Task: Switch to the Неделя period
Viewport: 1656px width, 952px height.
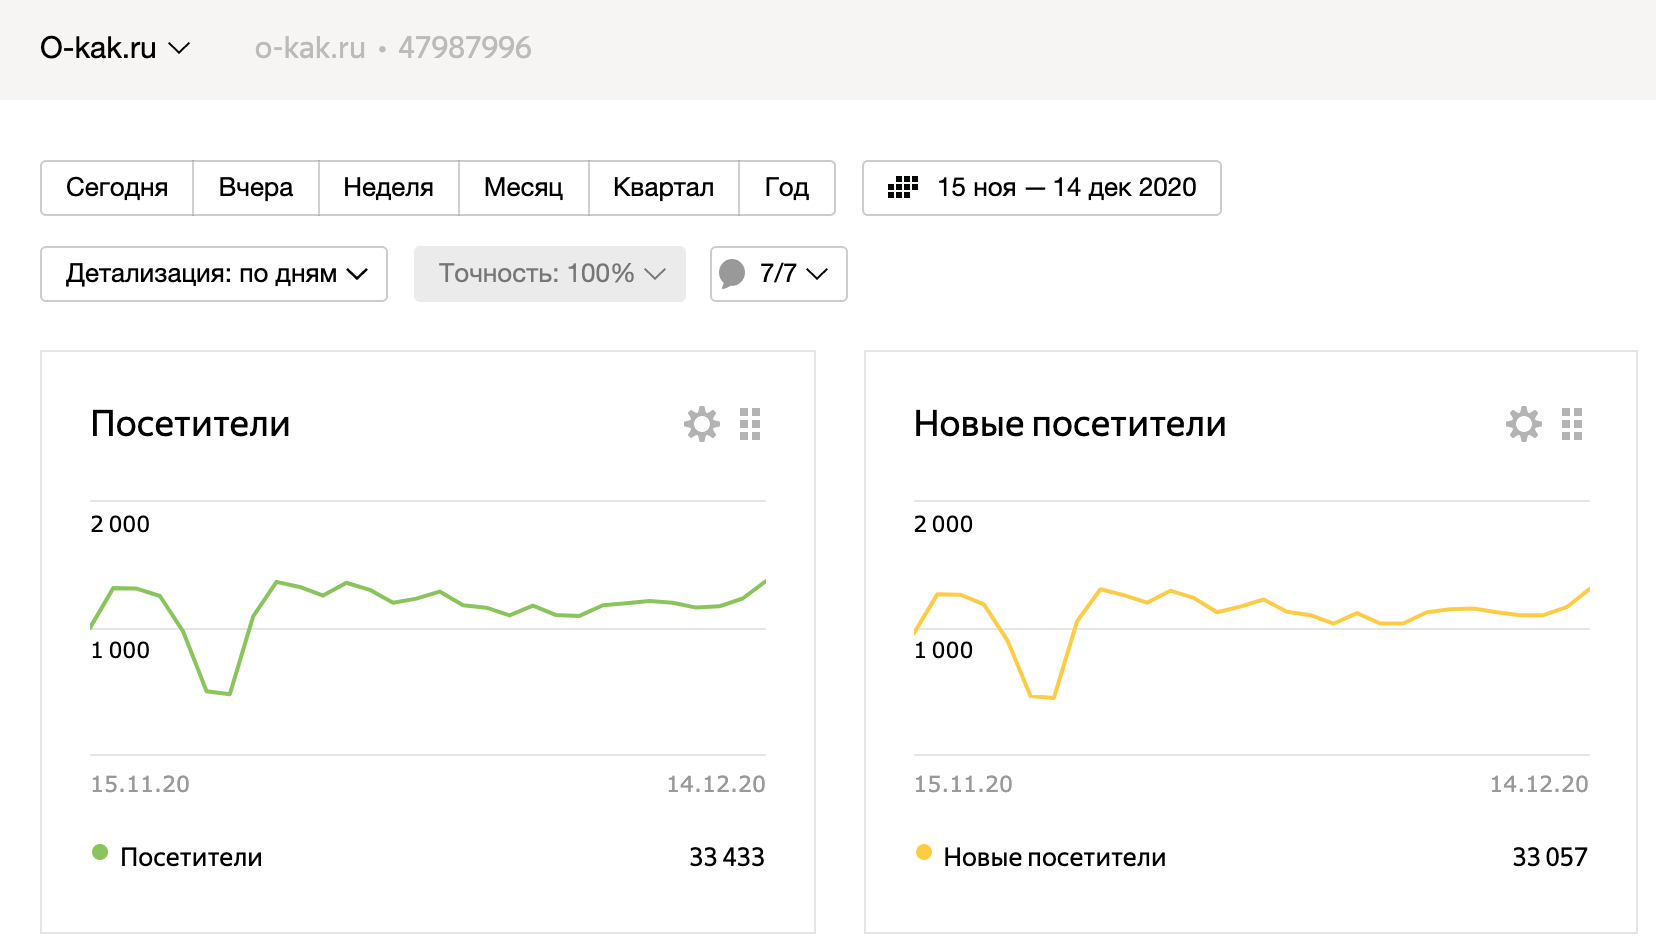Action: pyautogui.click(x=388, y=188)
